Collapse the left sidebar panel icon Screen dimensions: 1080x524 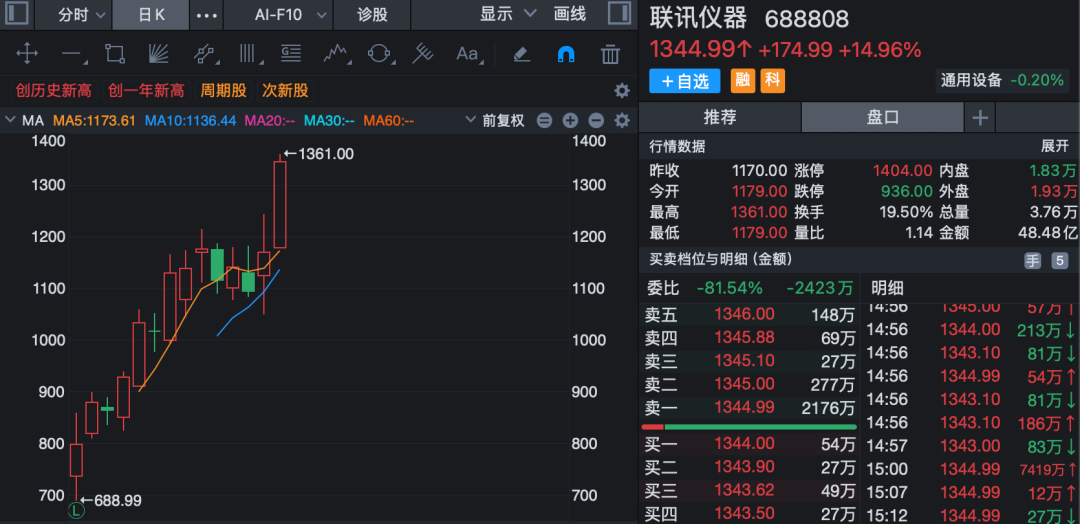tap(18, 14)
